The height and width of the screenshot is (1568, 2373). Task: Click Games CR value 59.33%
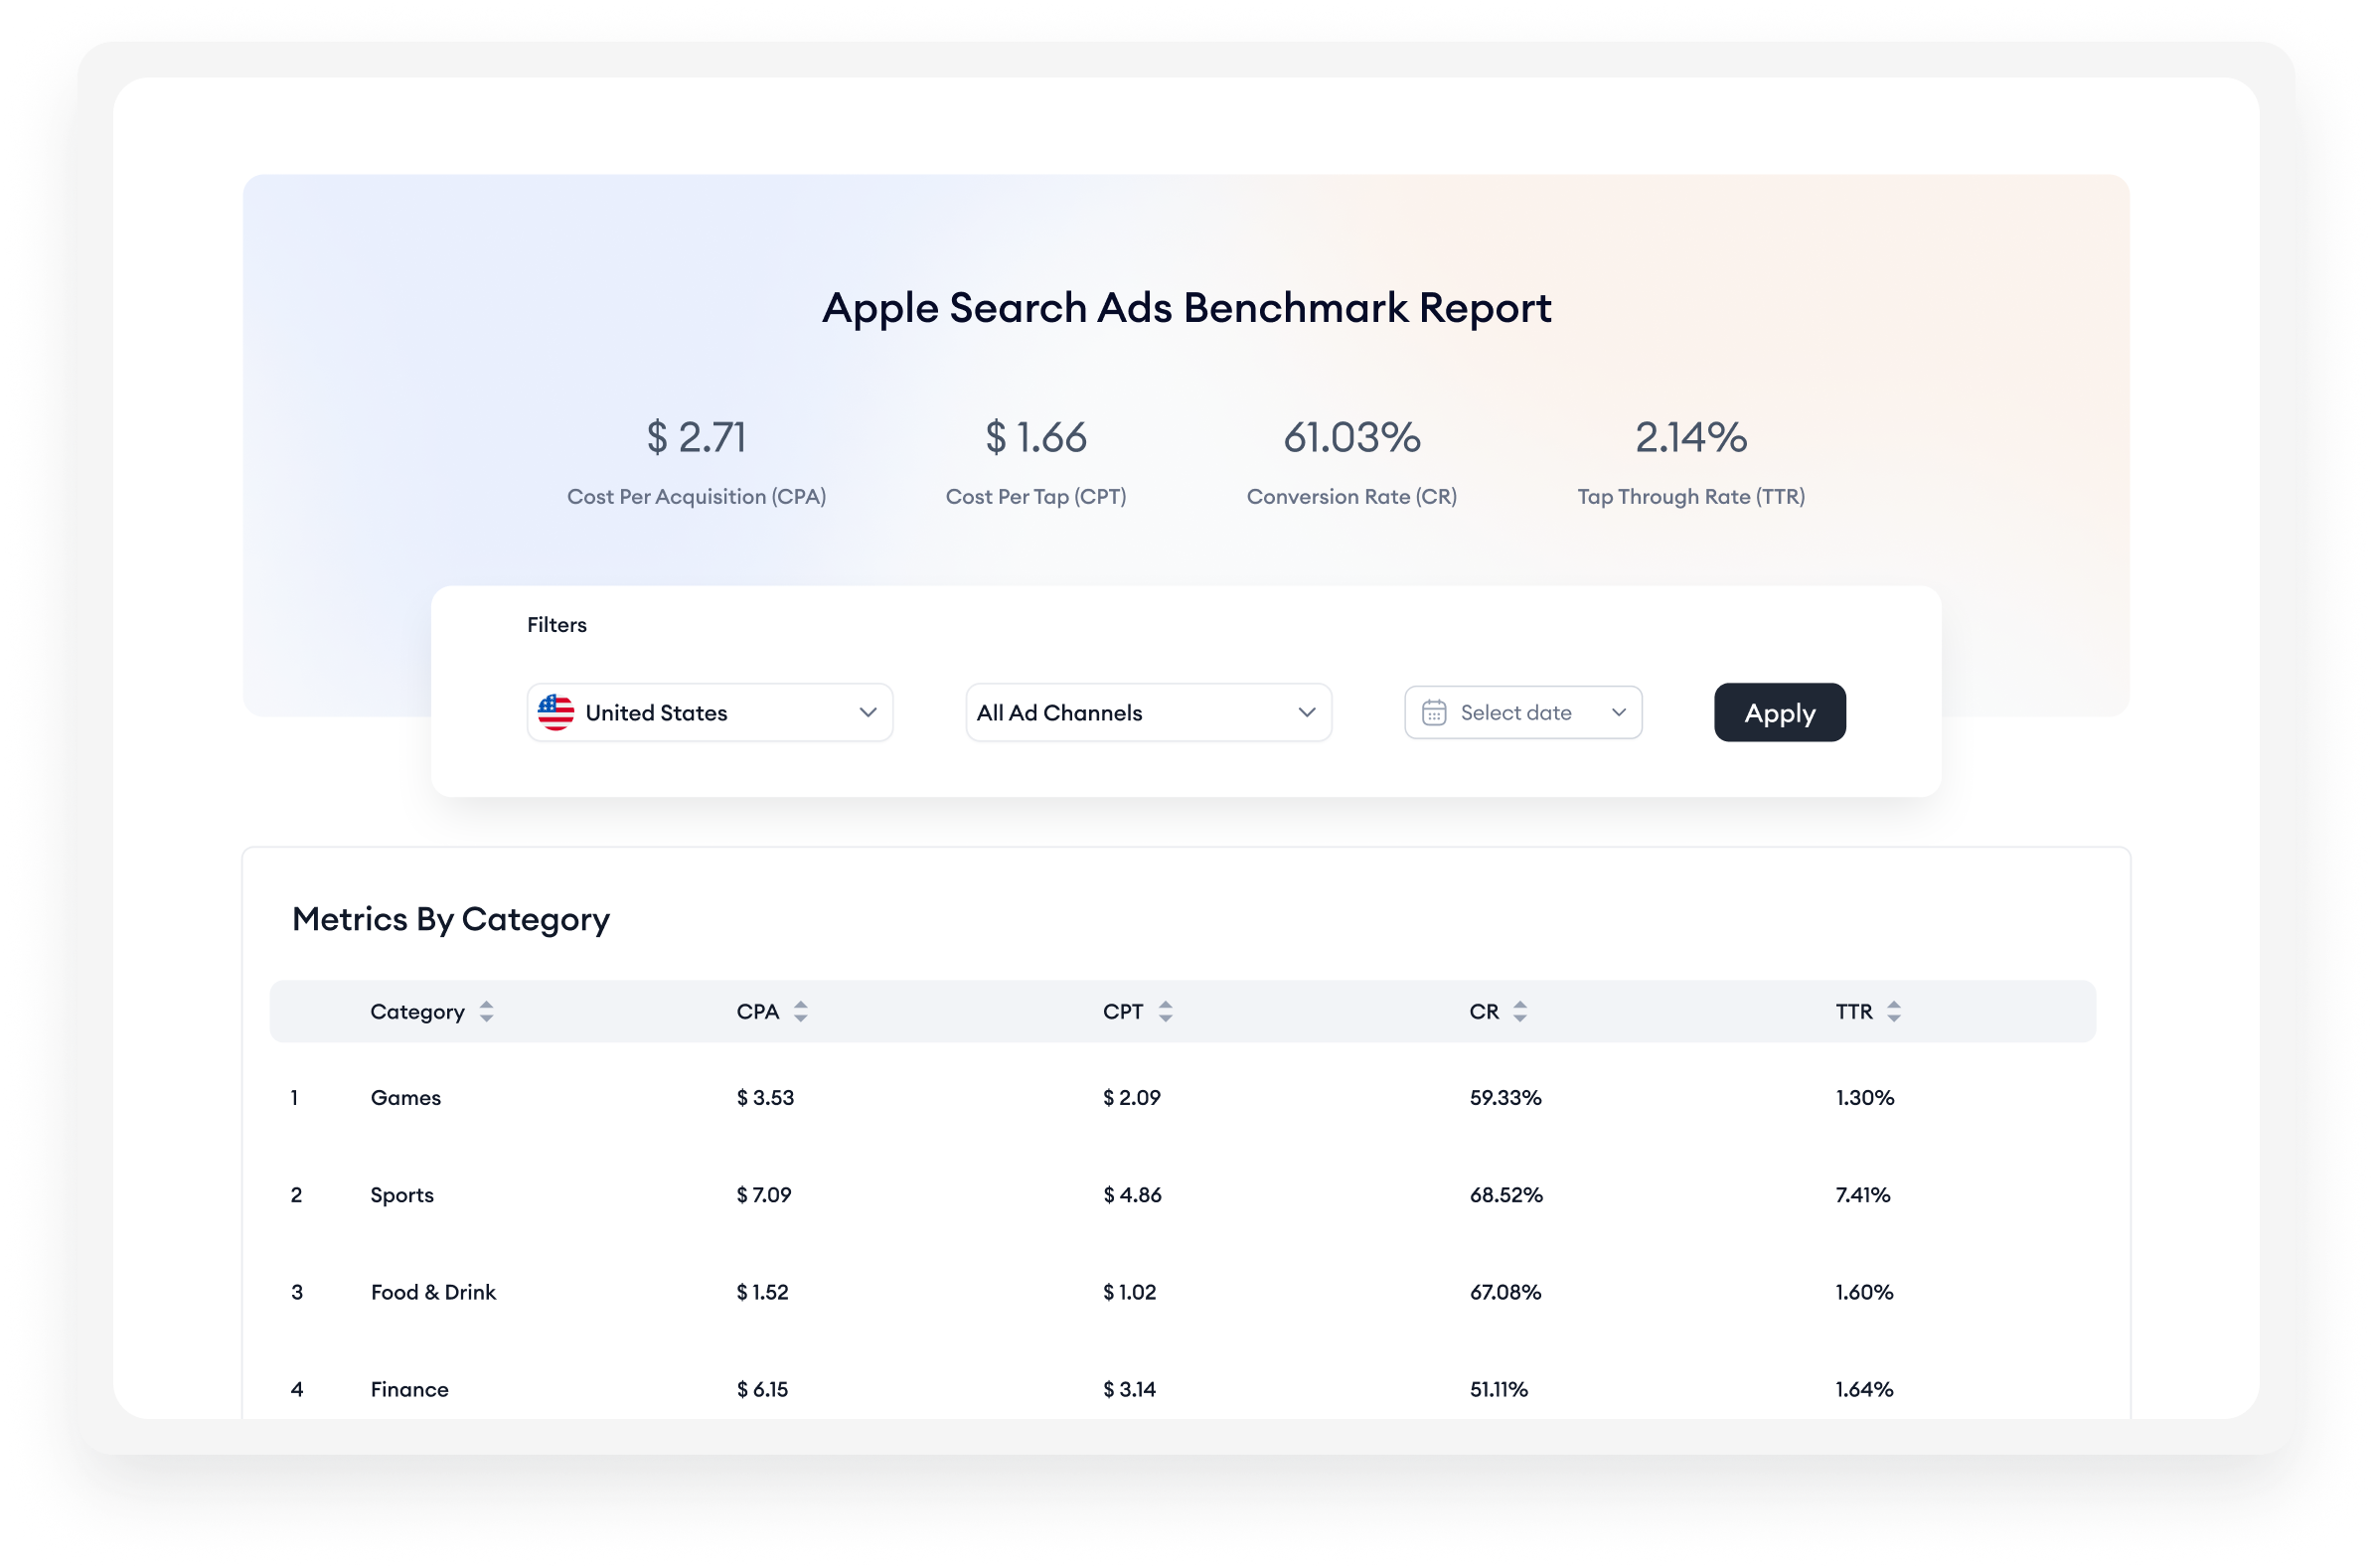point(1505,1097)
